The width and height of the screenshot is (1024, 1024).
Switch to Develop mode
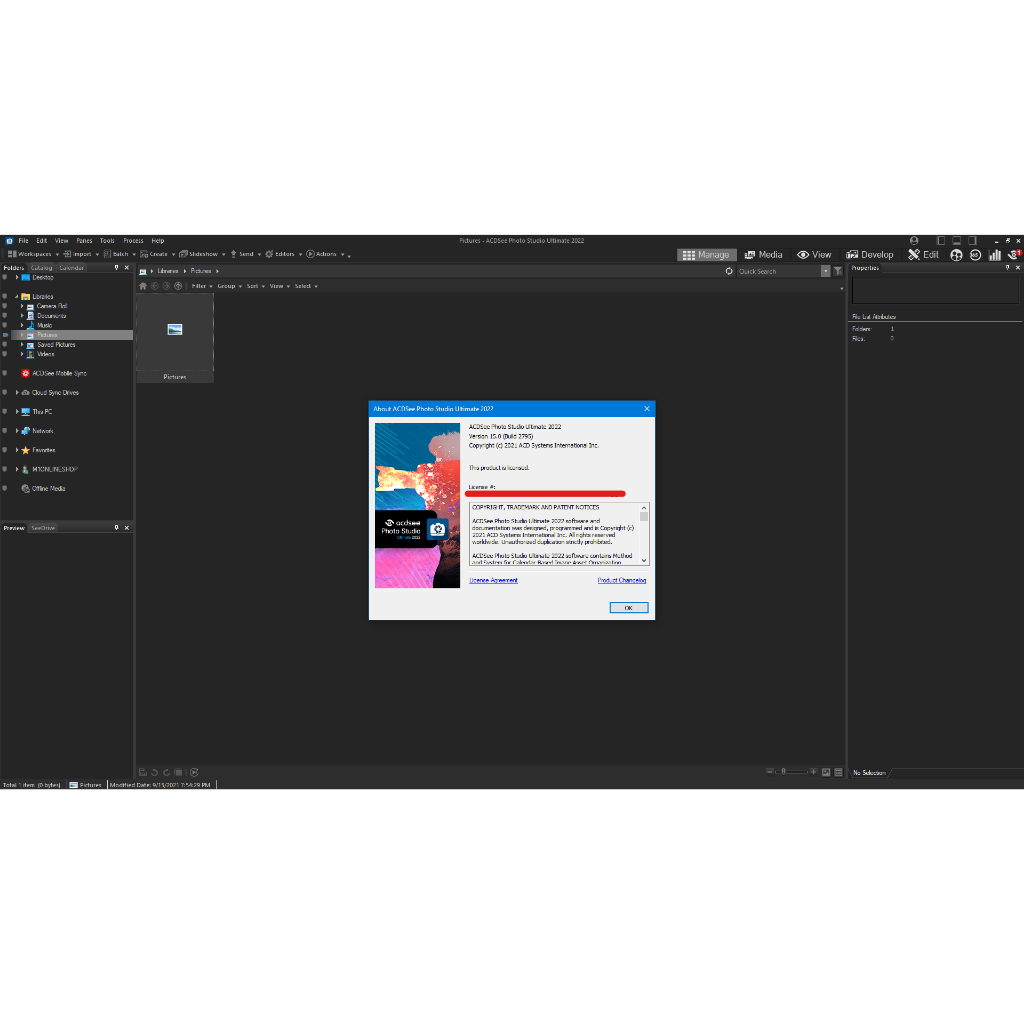[870, 255]
